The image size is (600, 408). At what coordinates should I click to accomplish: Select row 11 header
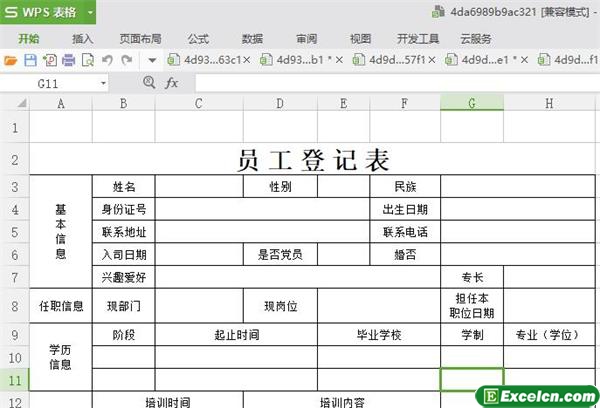[x=15, y=380]
